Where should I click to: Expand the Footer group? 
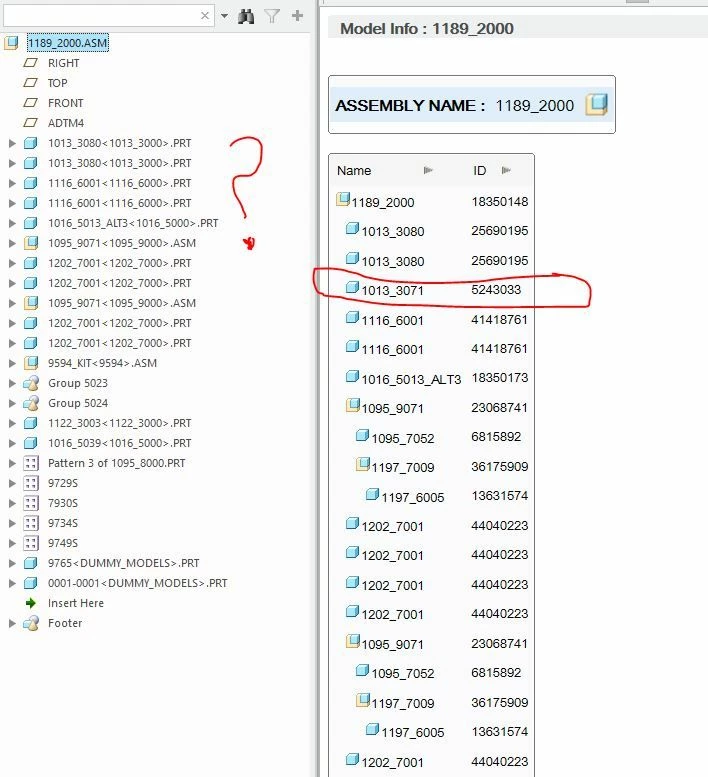[x=12, y=623]
